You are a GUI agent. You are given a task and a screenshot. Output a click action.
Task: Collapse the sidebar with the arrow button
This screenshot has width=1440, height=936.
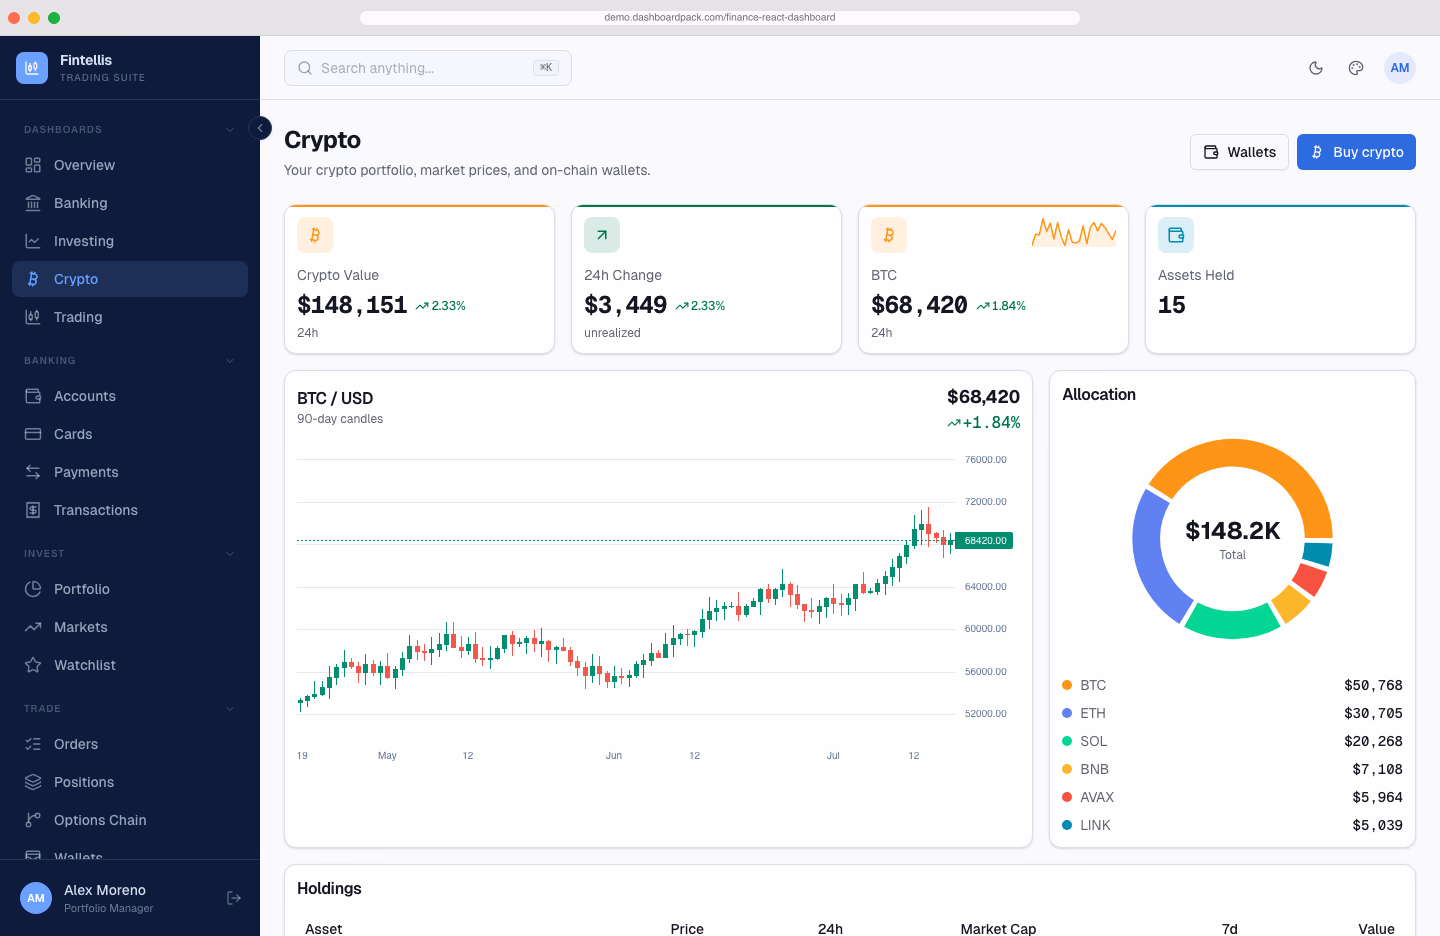(260, 128)
